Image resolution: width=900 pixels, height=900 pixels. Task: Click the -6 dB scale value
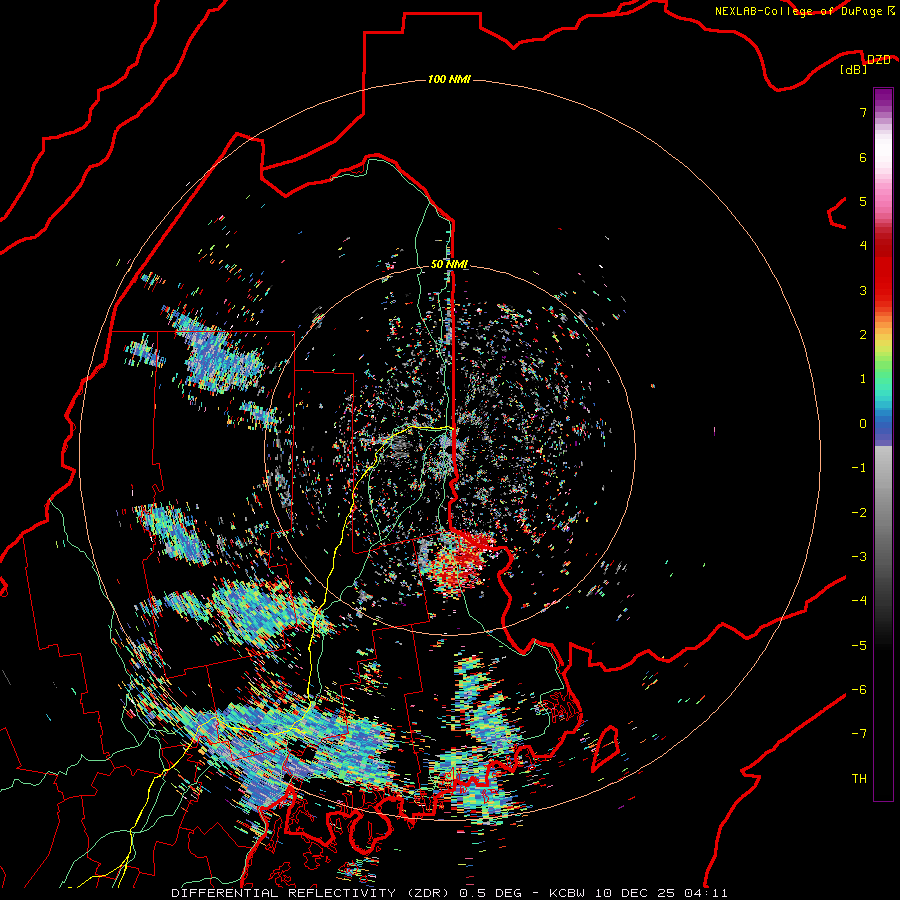pyautogui.click(x=859, y=690)
